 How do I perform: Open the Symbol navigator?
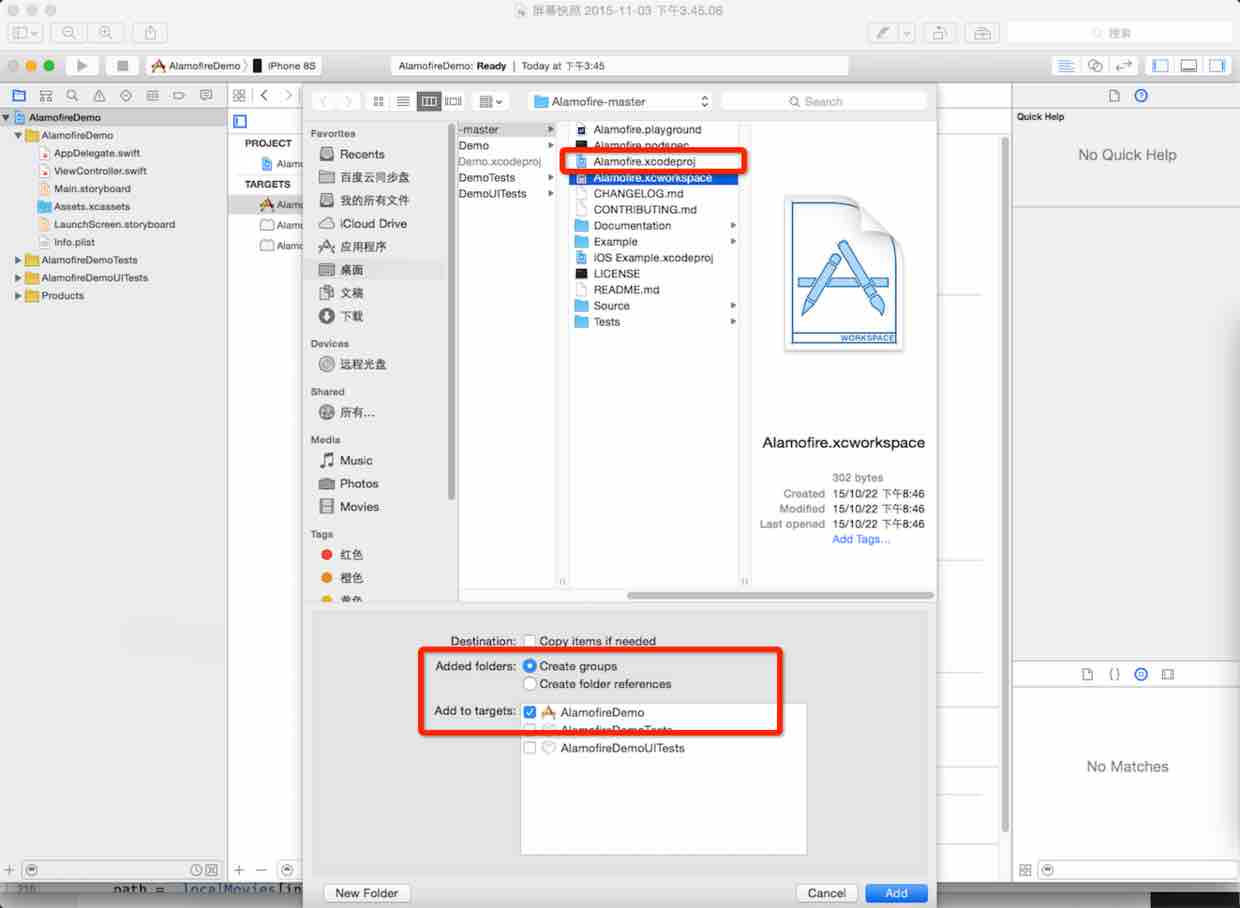coord(45,96)
